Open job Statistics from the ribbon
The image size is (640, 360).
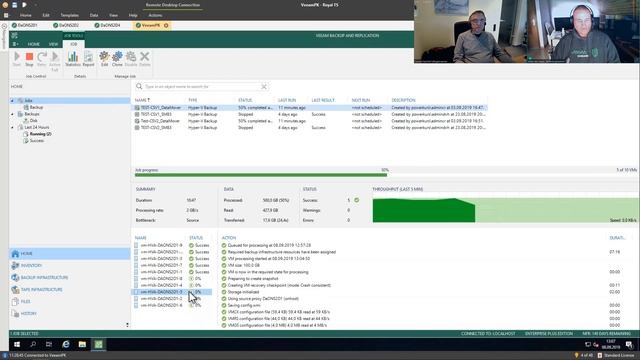click(x=73, y=59)
